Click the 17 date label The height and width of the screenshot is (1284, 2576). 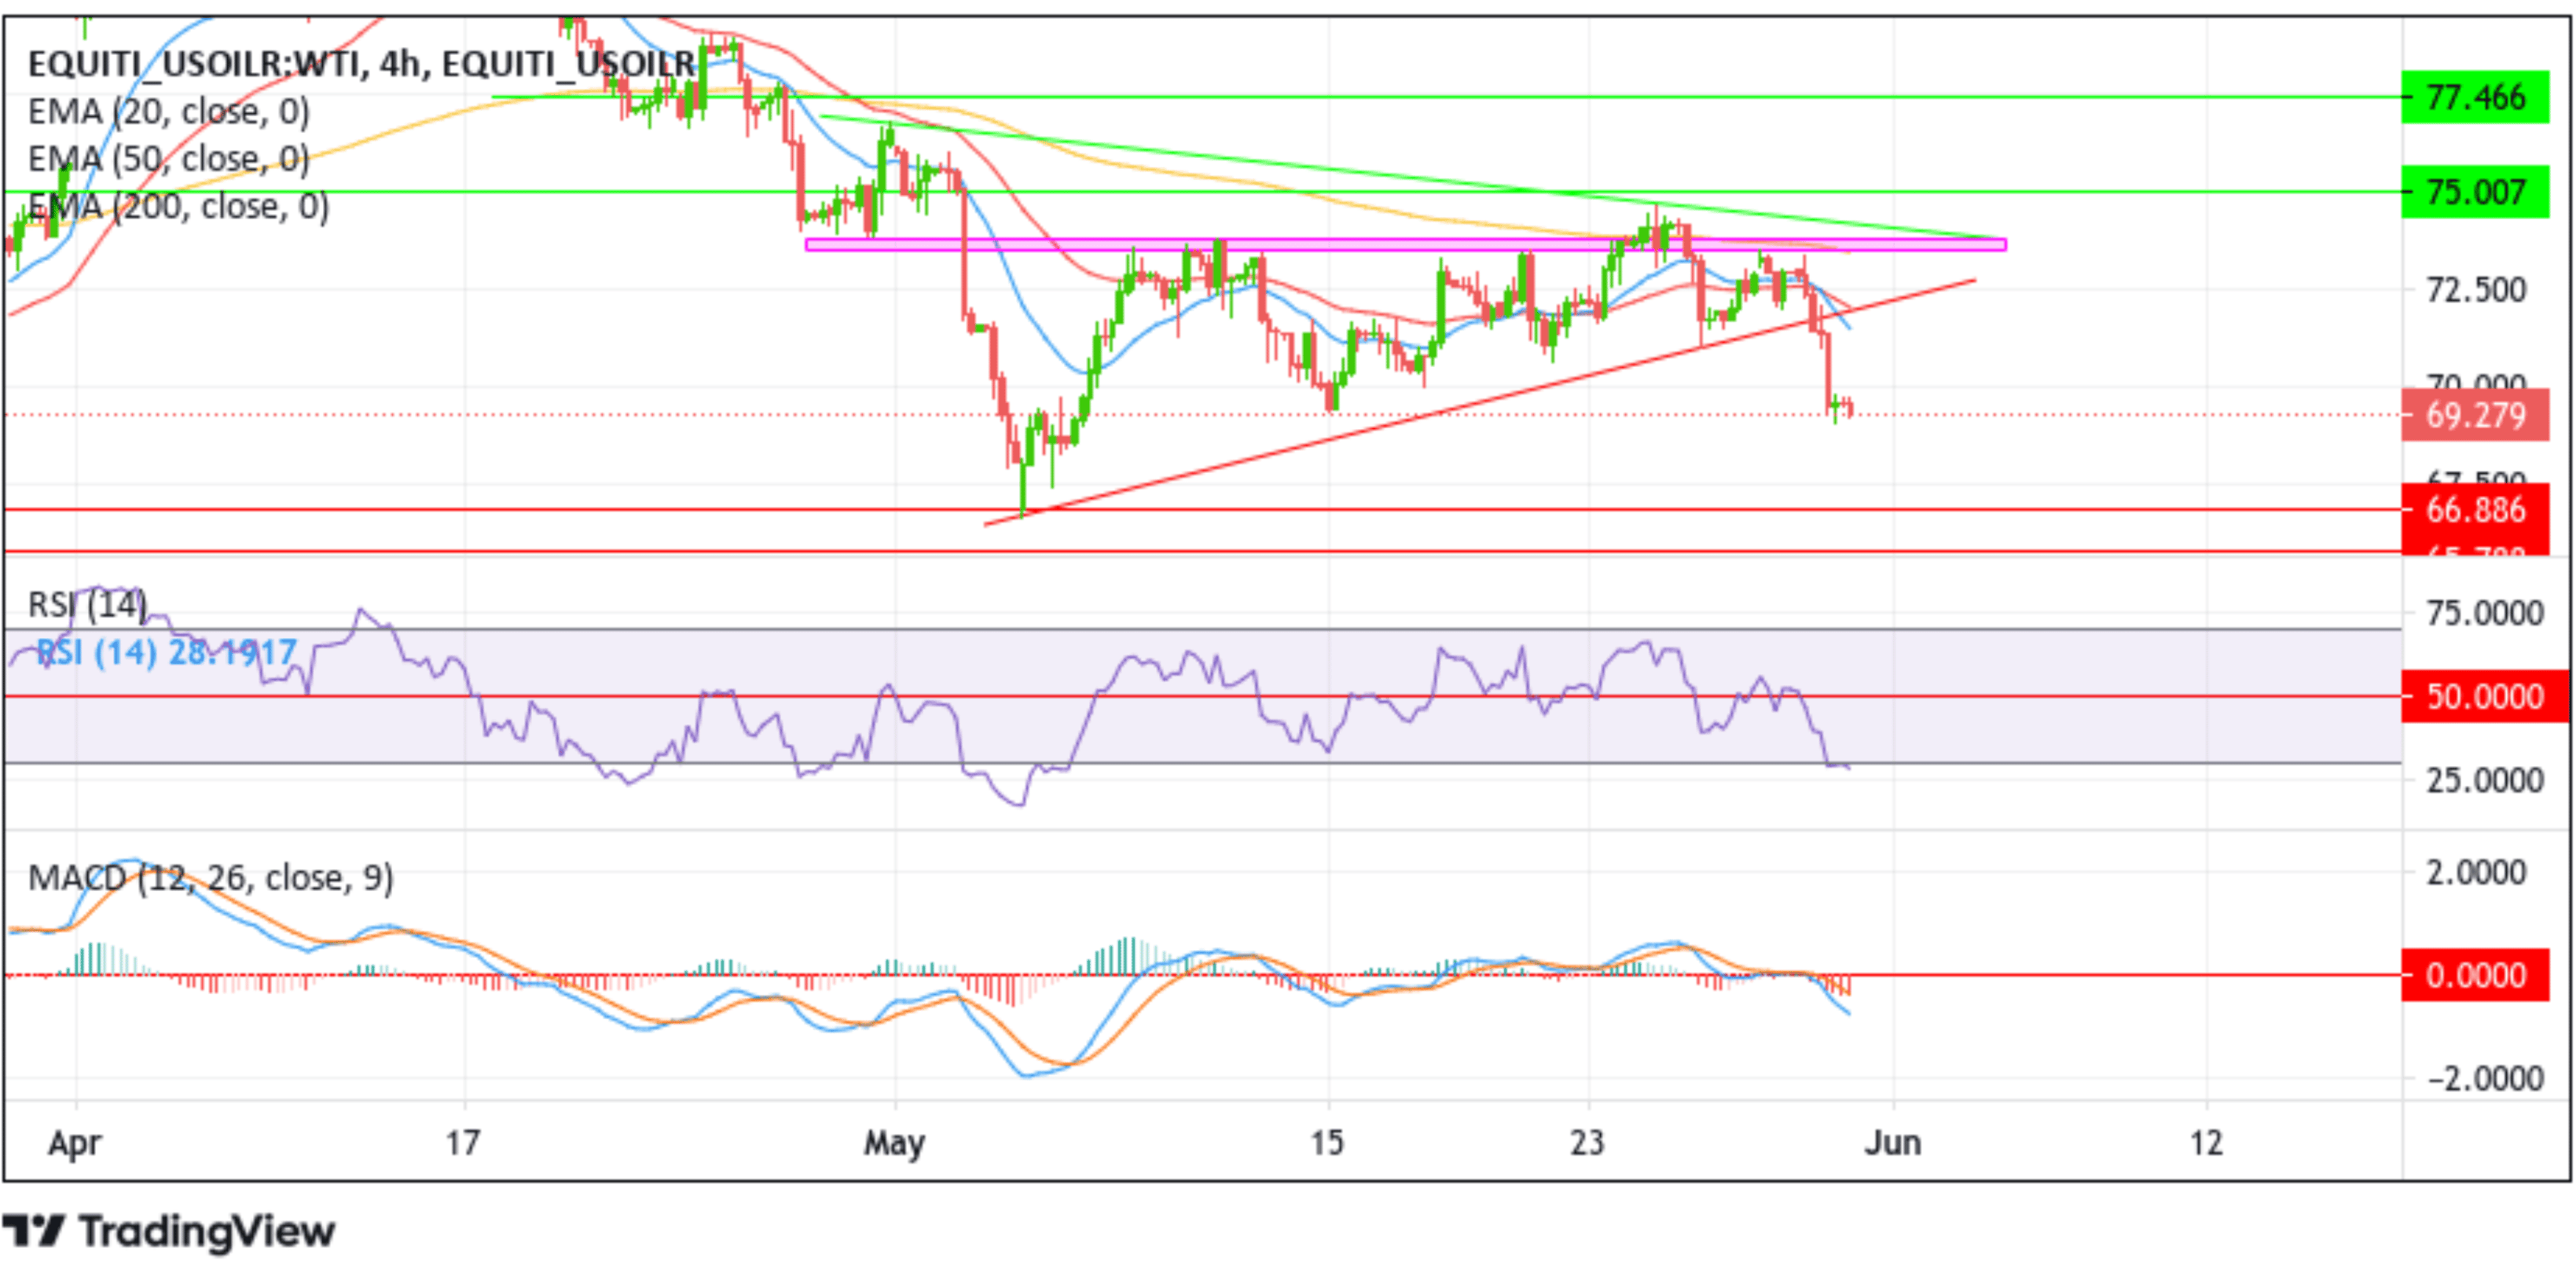coord(463,1142)
